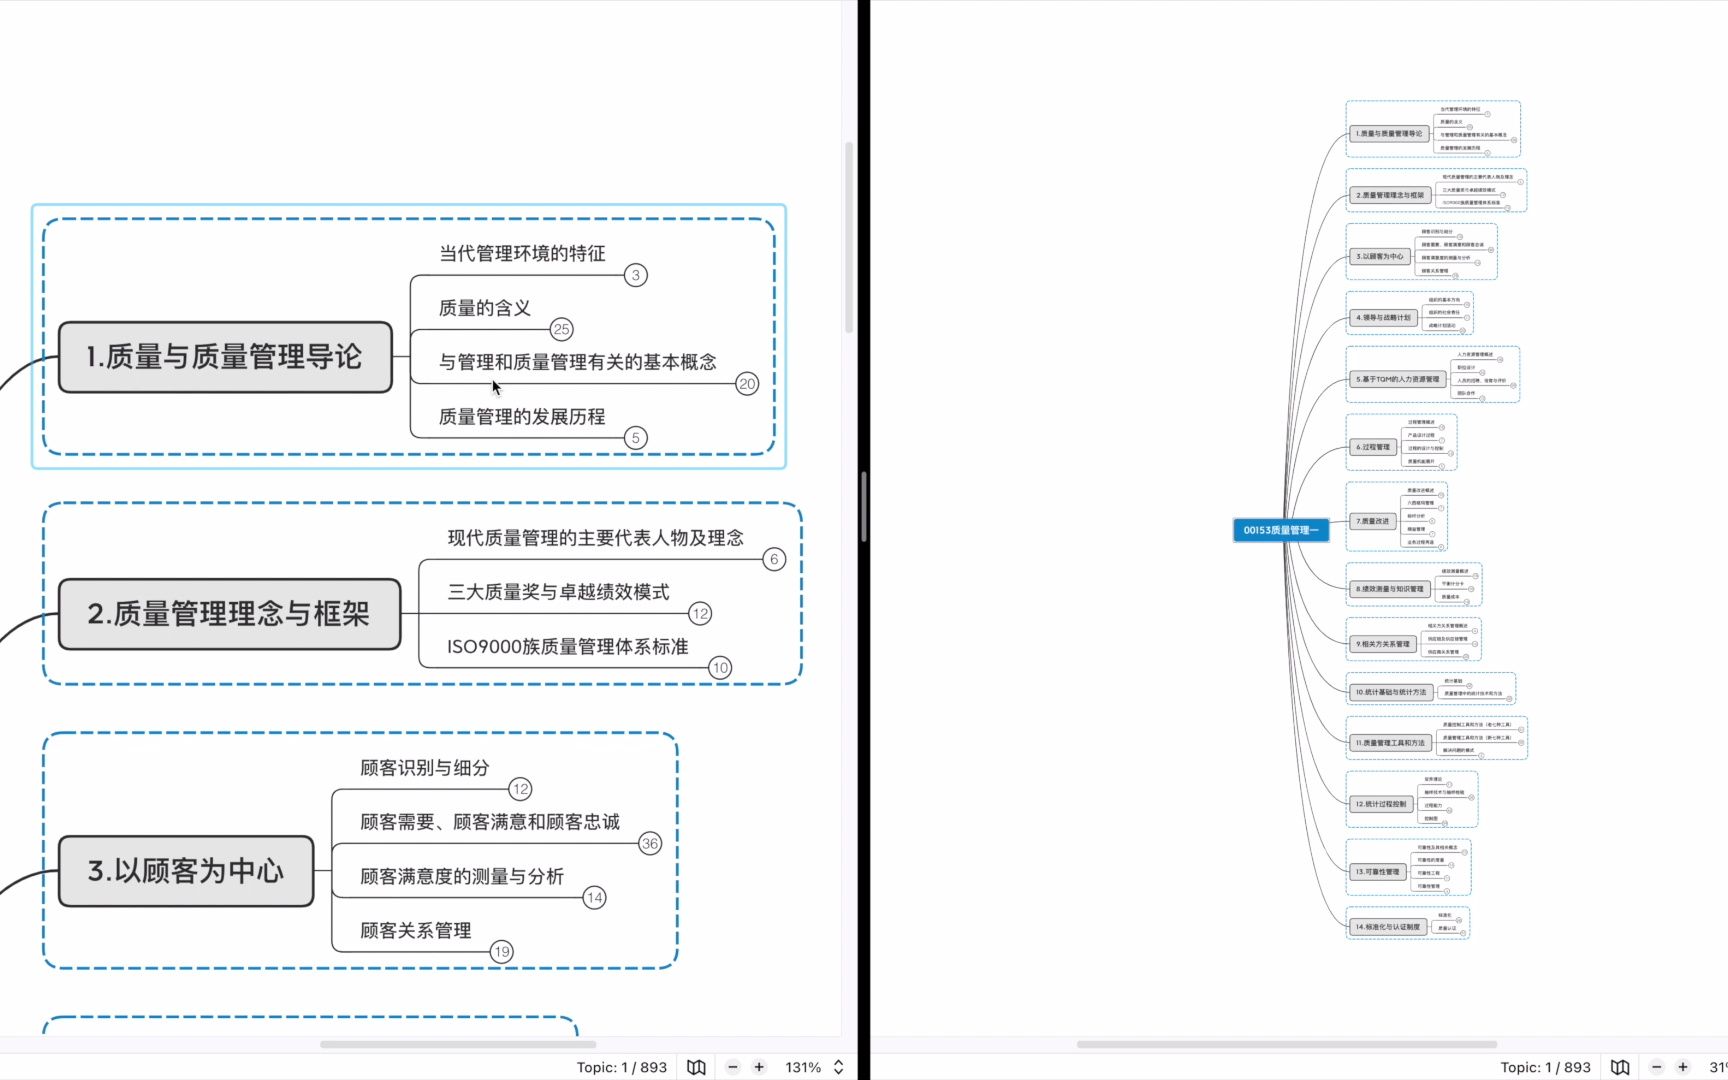Select 5.基于TQM的人力资源管理 node in right pane
Screen dimensions: 1728x1080
1398,379
